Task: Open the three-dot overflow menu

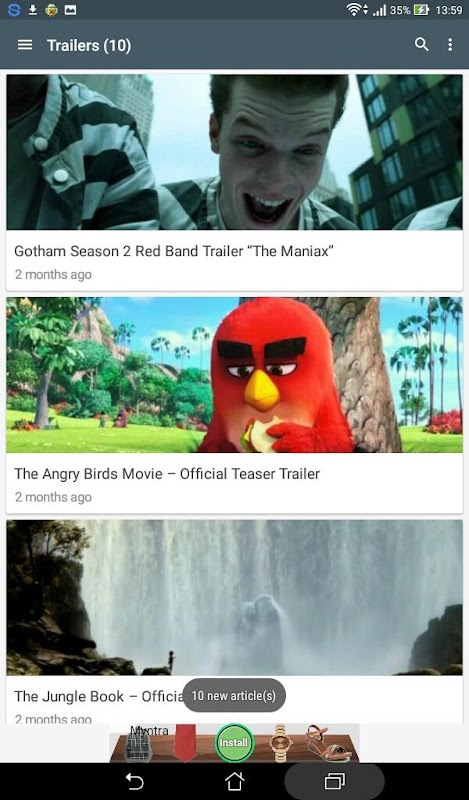Action: 450,45
